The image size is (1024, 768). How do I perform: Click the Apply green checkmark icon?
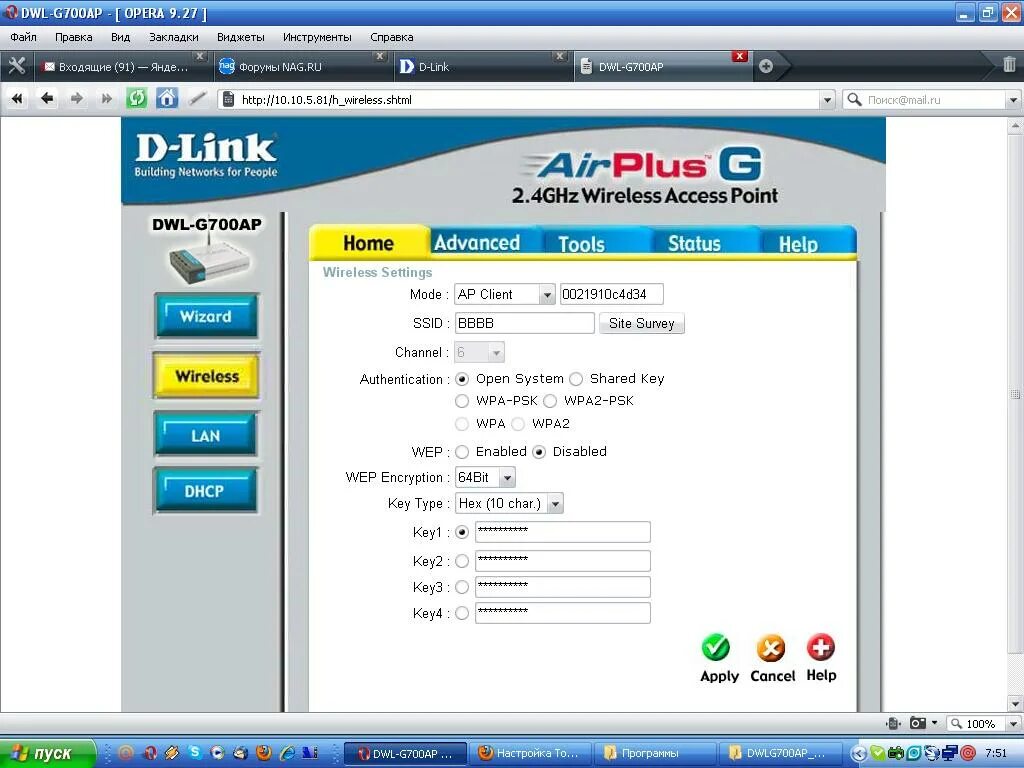coord(716,647)
